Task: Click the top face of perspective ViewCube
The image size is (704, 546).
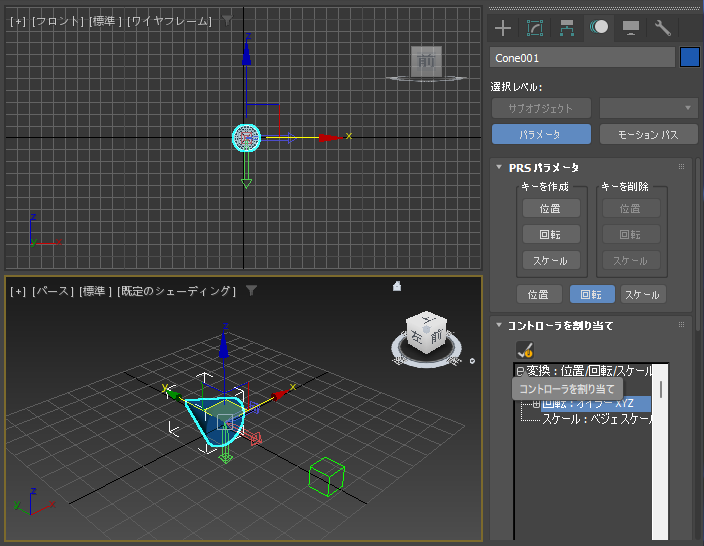Action: [x=427, y=319]
